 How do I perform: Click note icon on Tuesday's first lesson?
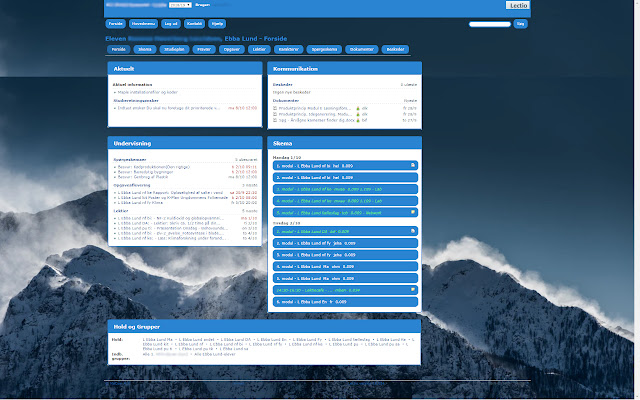tap(412, 230)
